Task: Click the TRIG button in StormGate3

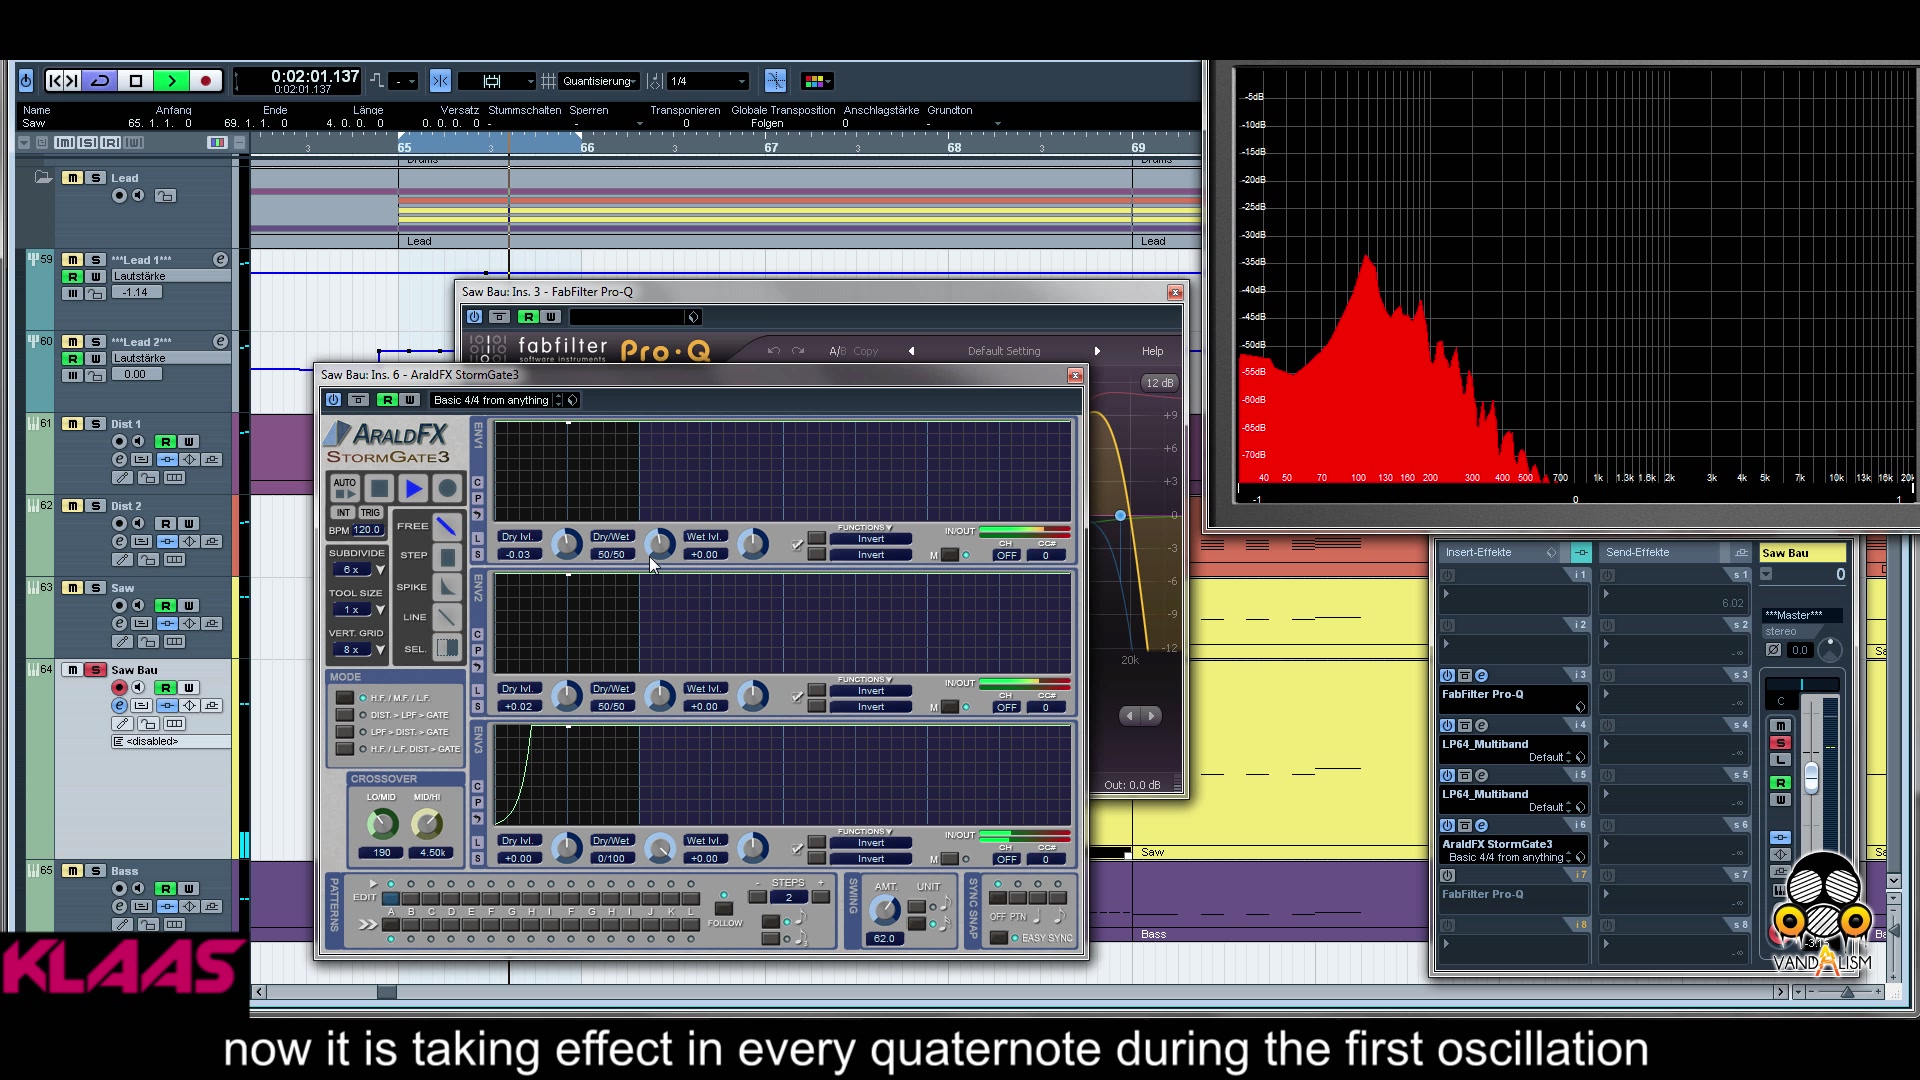Action: tap(370, 513)
